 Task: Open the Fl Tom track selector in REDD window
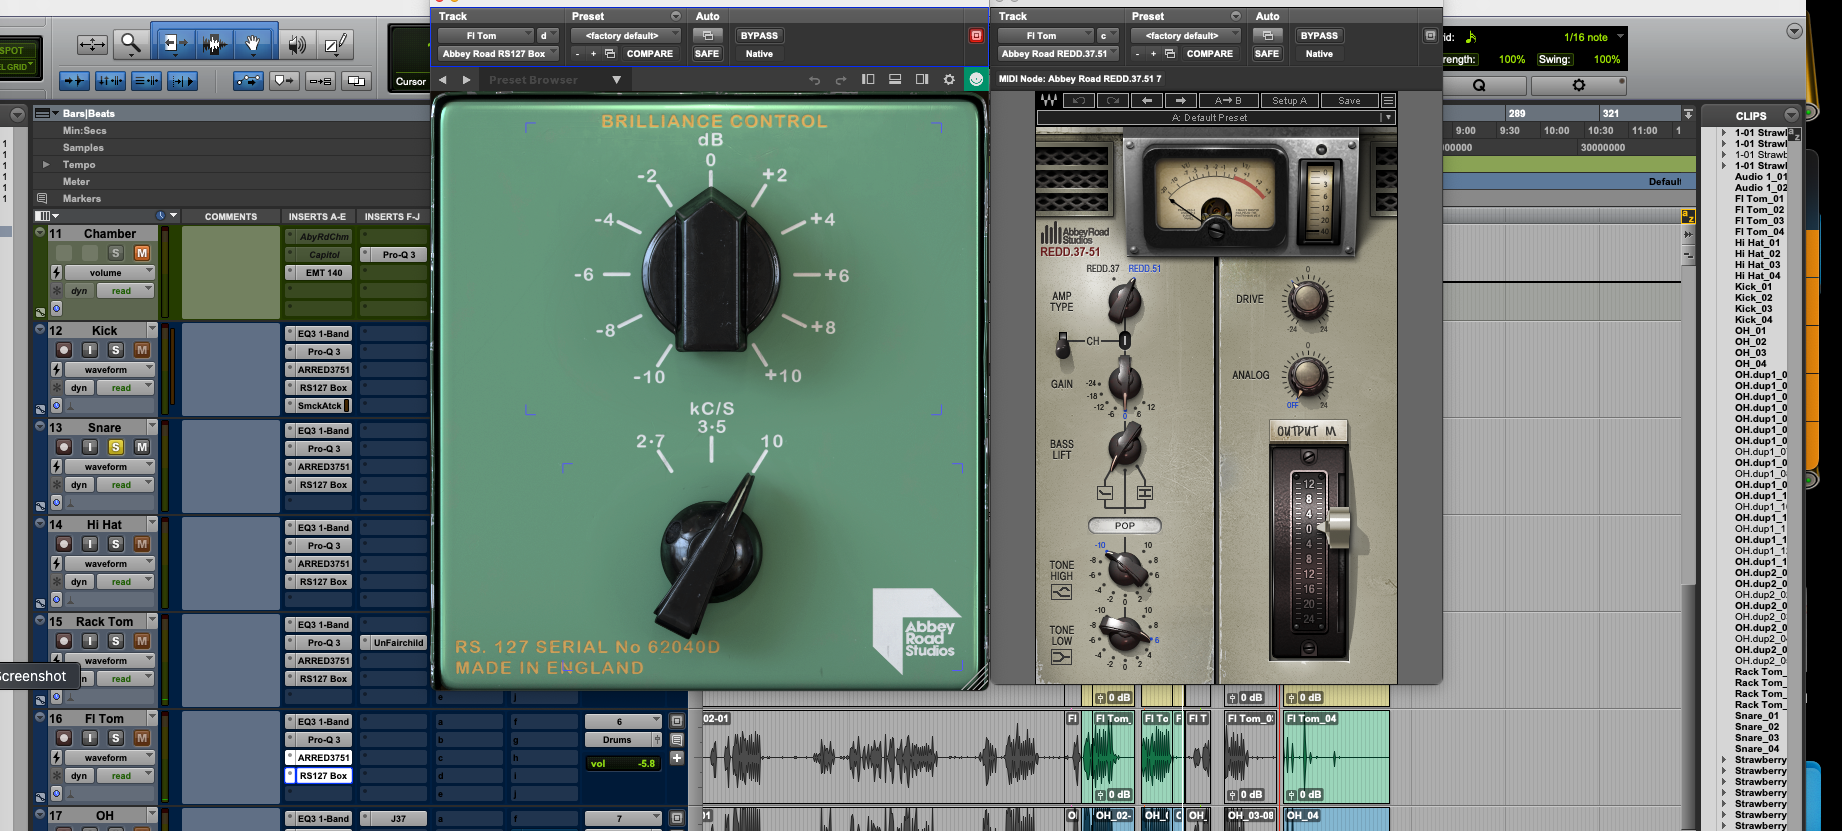1045,36
